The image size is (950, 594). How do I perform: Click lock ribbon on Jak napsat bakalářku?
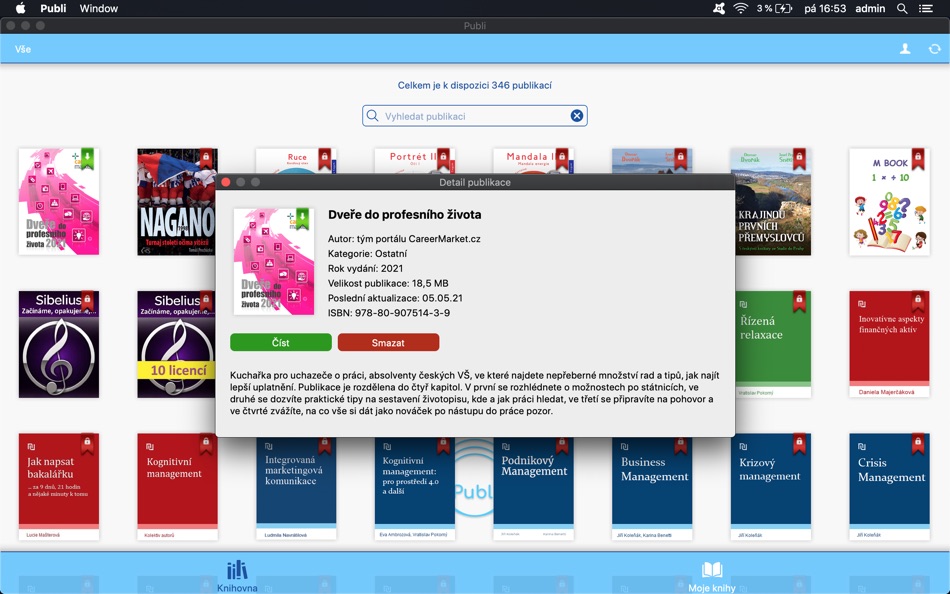coord(87,444)
